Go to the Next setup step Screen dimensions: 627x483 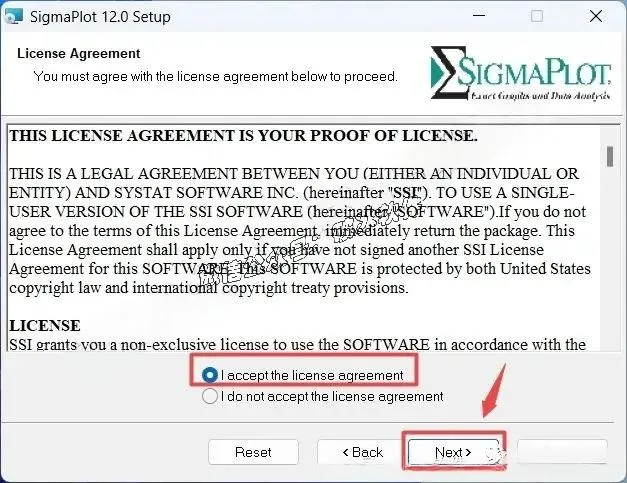click(x=453, y=452)
